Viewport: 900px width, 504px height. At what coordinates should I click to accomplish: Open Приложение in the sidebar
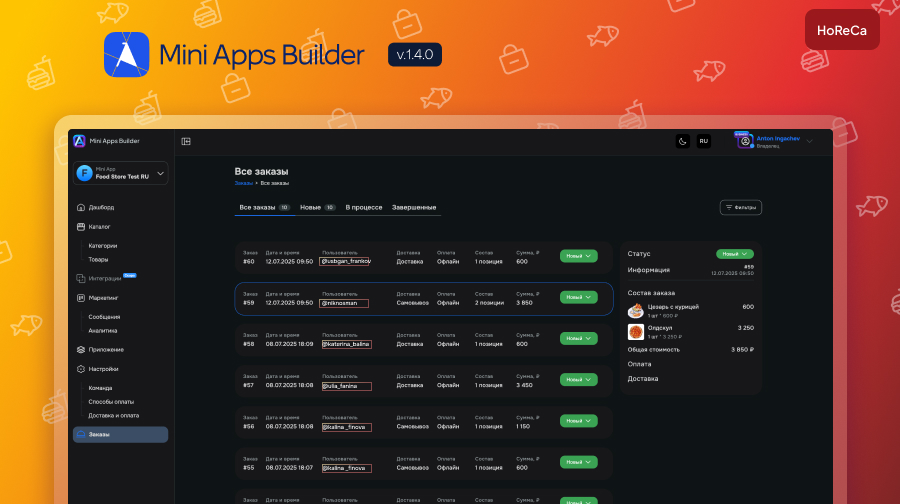pos(106,349)
